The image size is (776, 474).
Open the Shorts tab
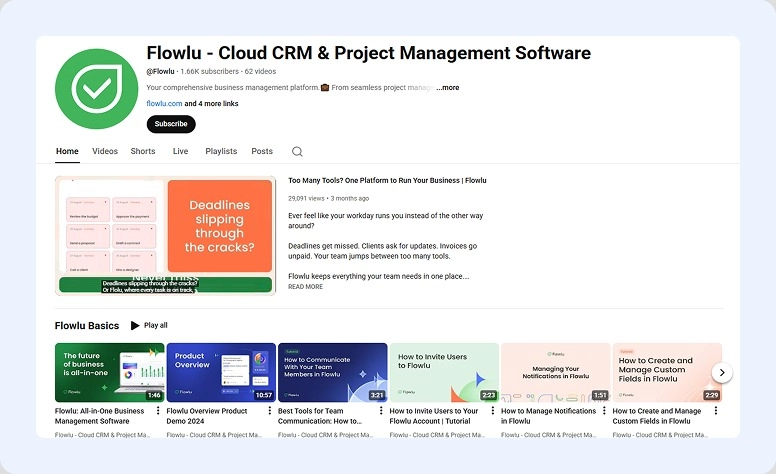click(143, 152)
